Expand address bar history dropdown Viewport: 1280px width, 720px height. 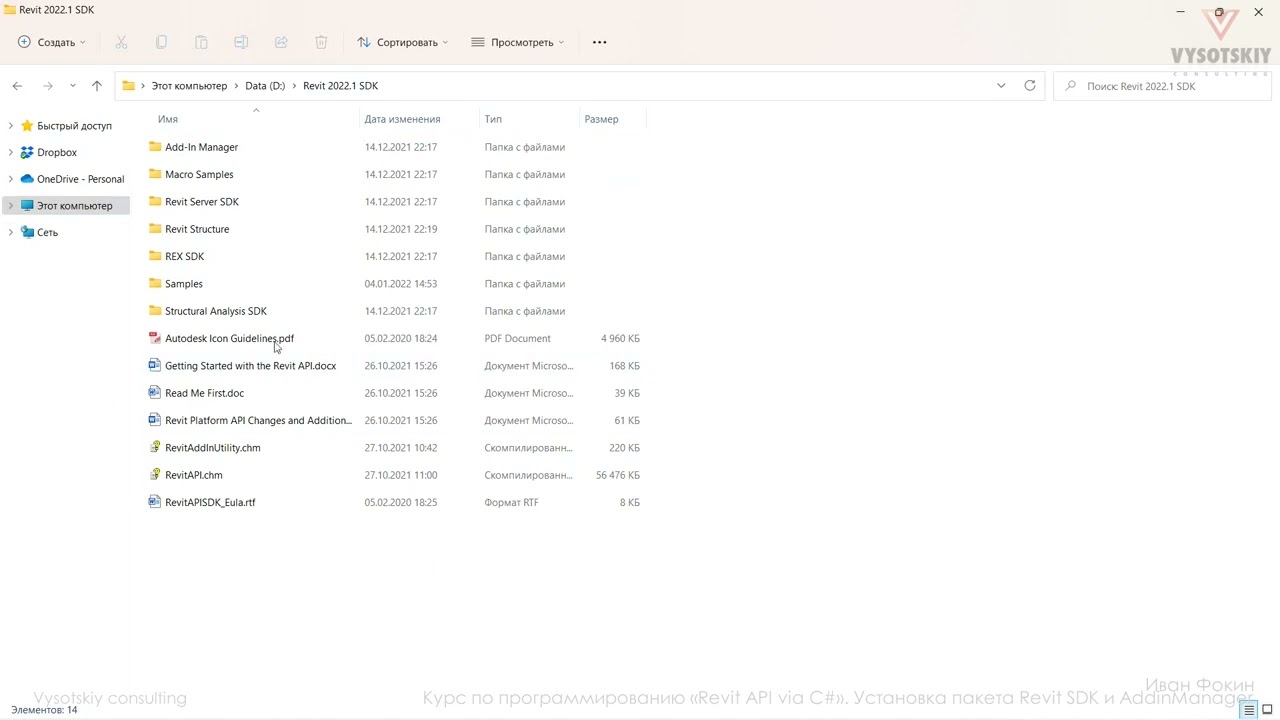(x=1001, y=85)
